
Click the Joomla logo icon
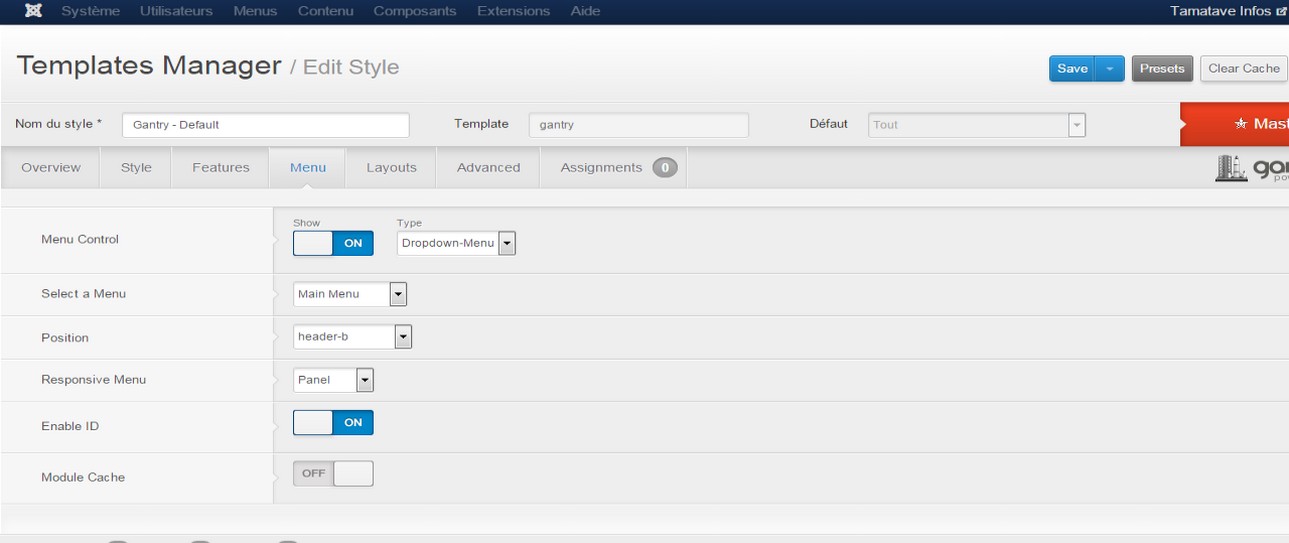pyautogui.click(x=33, y=11)
